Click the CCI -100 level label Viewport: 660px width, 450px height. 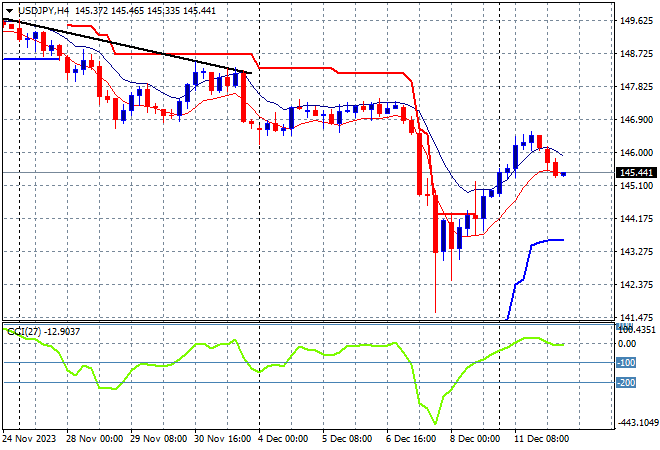(x=626, y=363)
